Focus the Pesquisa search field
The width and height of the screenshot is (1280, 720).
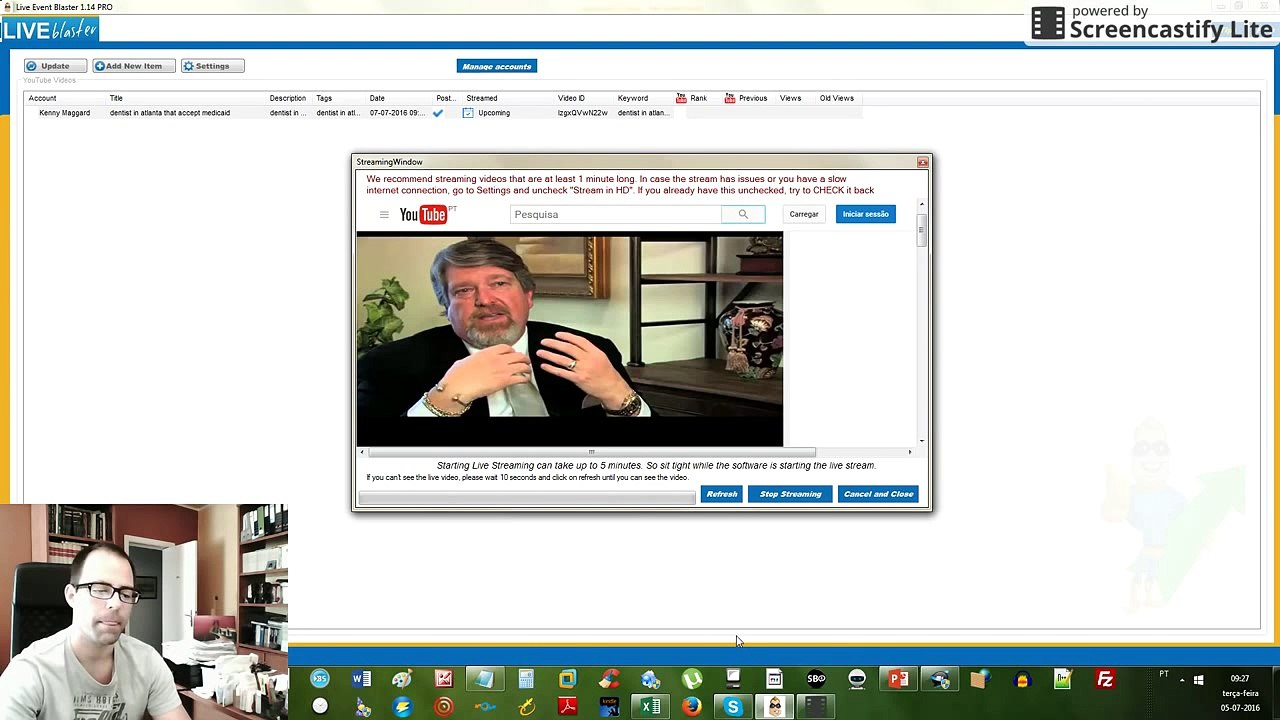[x=616, y=214]
